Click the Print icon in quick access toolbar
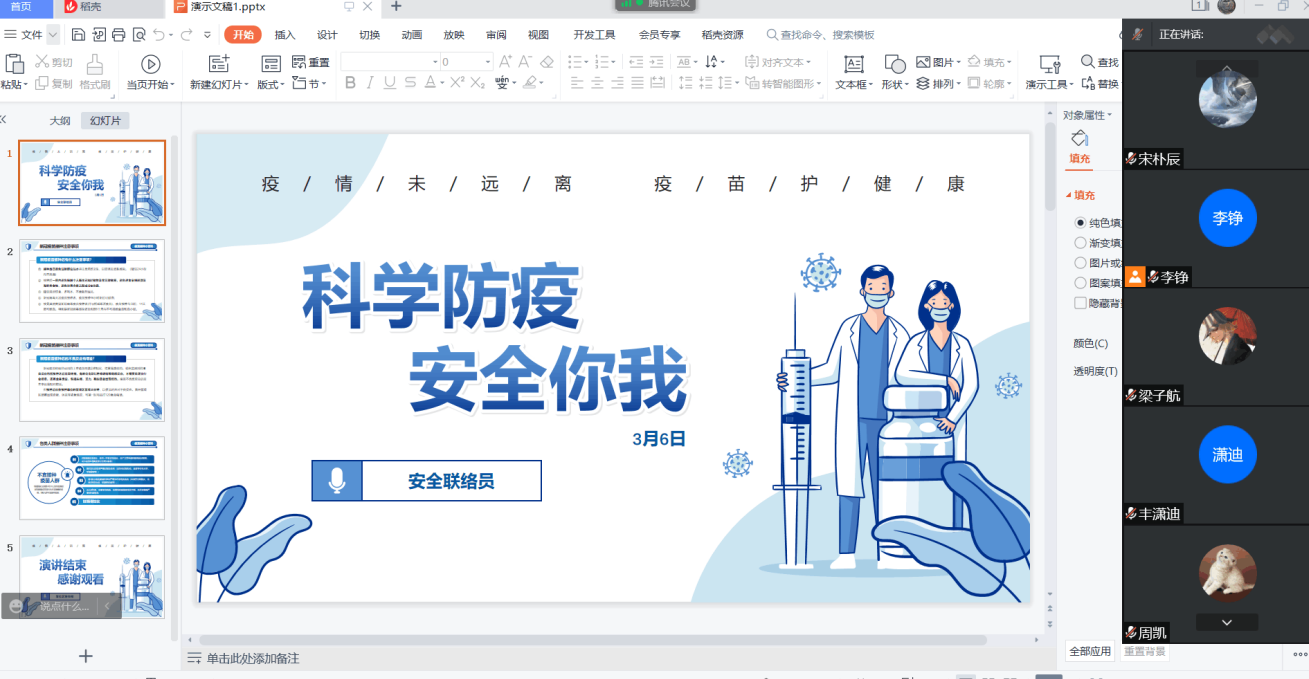Image resolution: width=1309 pixels, height=679 pixels. click(x=119, y=35)
